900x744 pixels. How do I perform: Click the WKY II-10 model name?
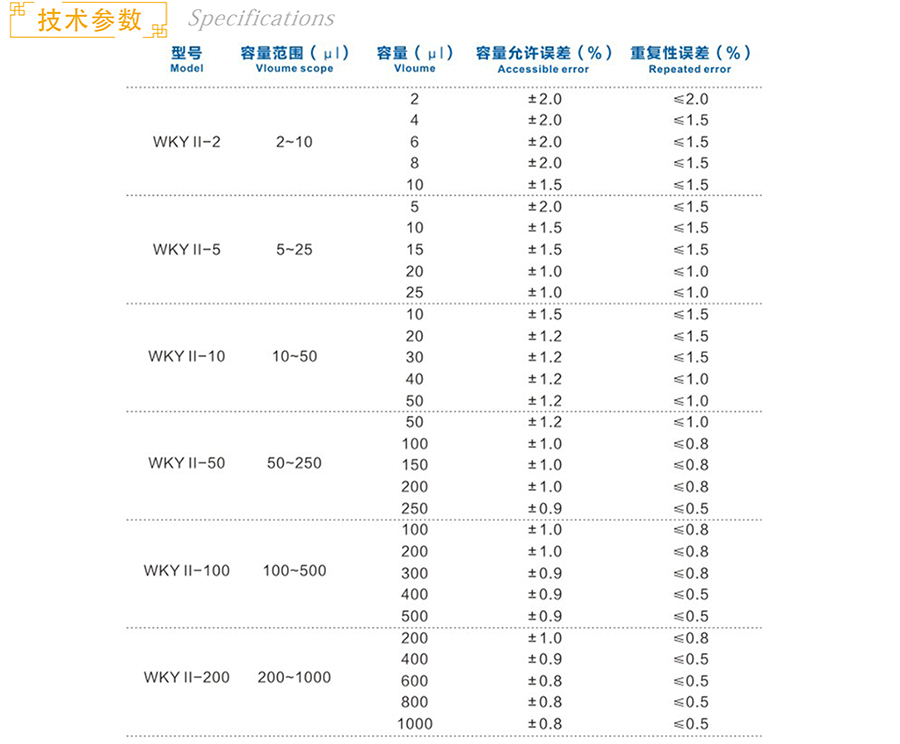[x=186, y=356]
